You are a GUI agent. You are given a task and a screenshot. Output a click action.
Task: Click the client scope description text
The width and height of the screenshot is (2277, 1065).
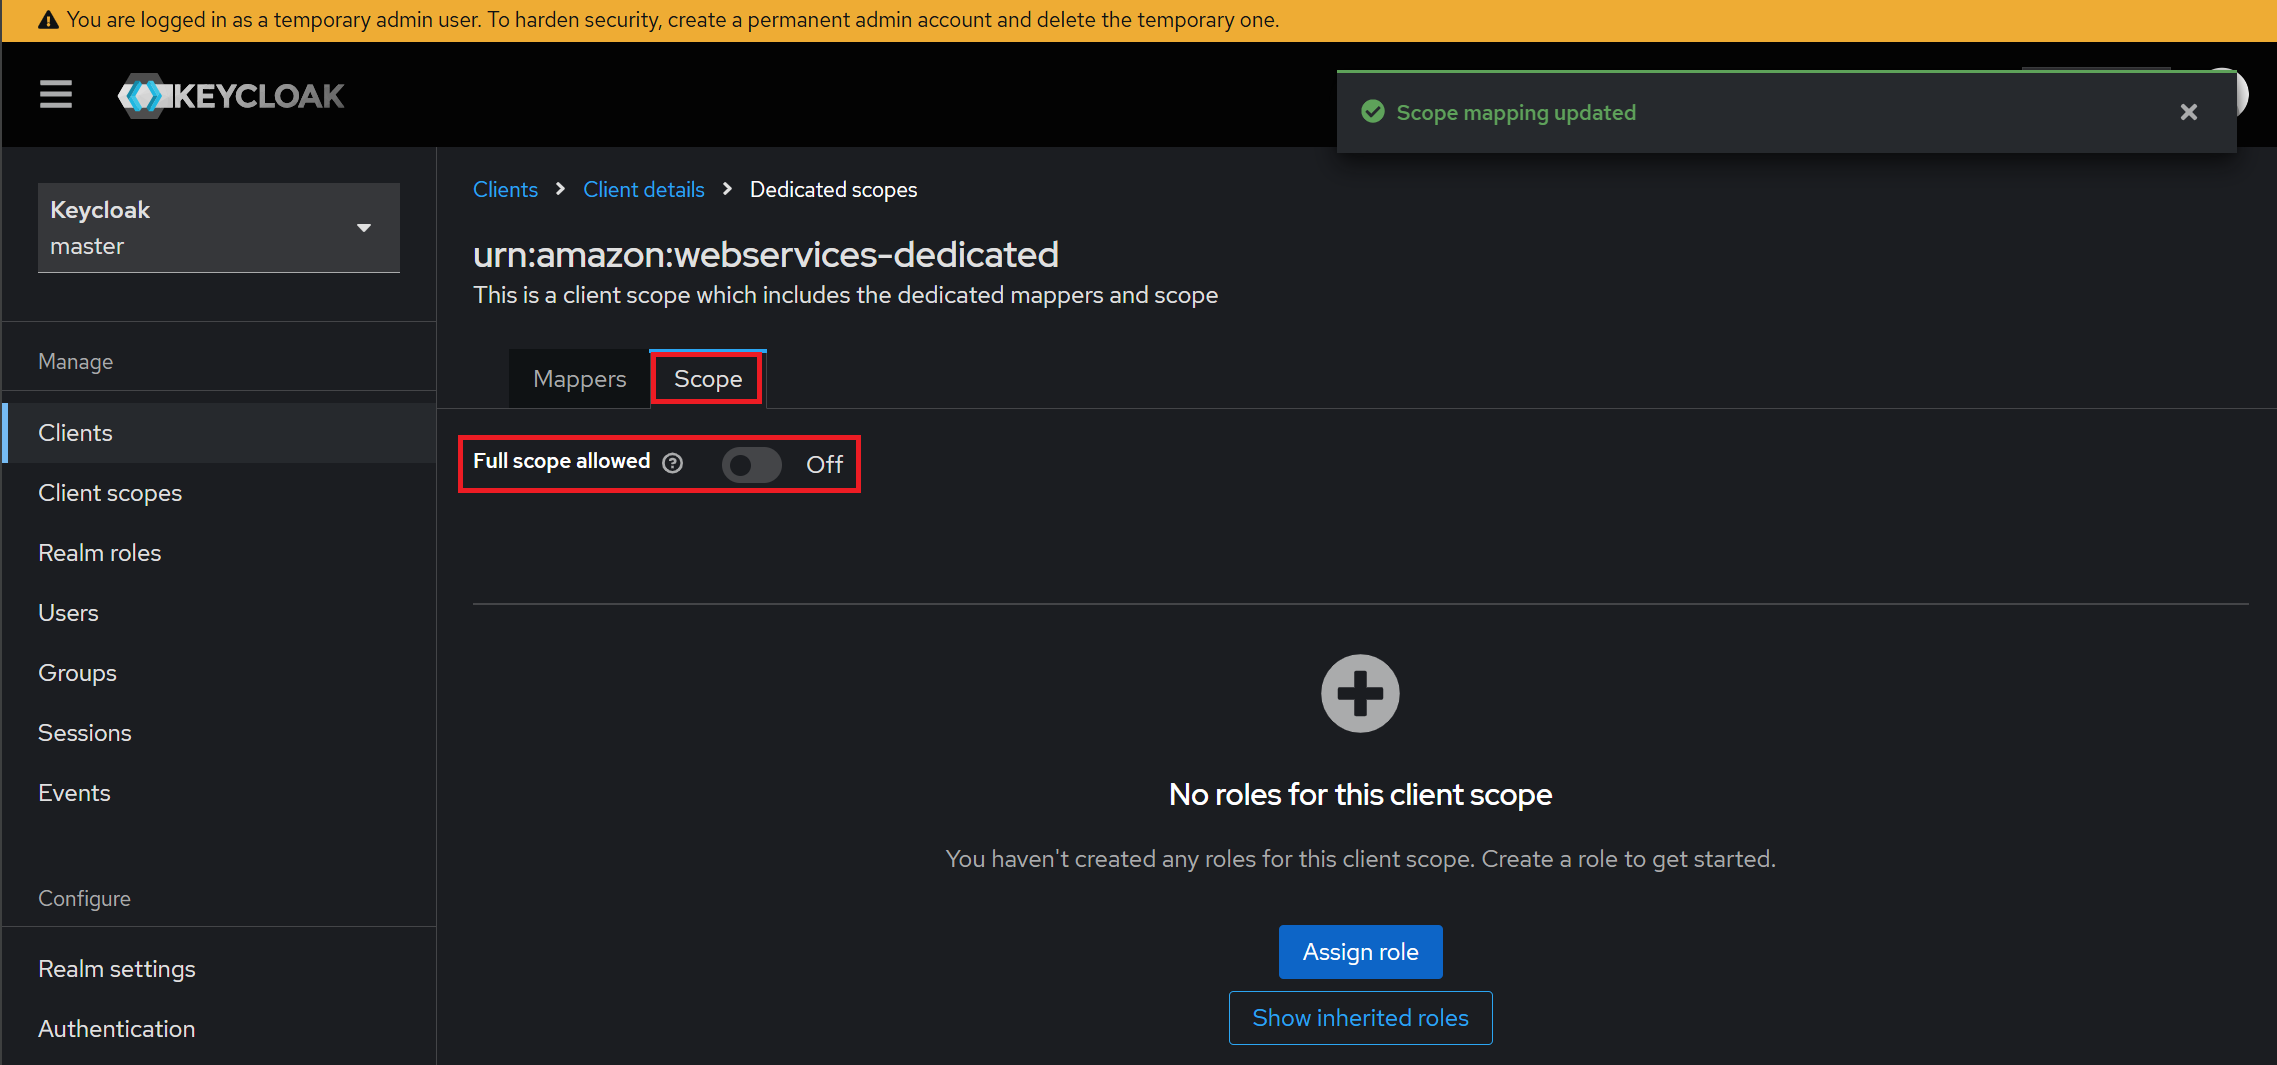click(846, 296)
